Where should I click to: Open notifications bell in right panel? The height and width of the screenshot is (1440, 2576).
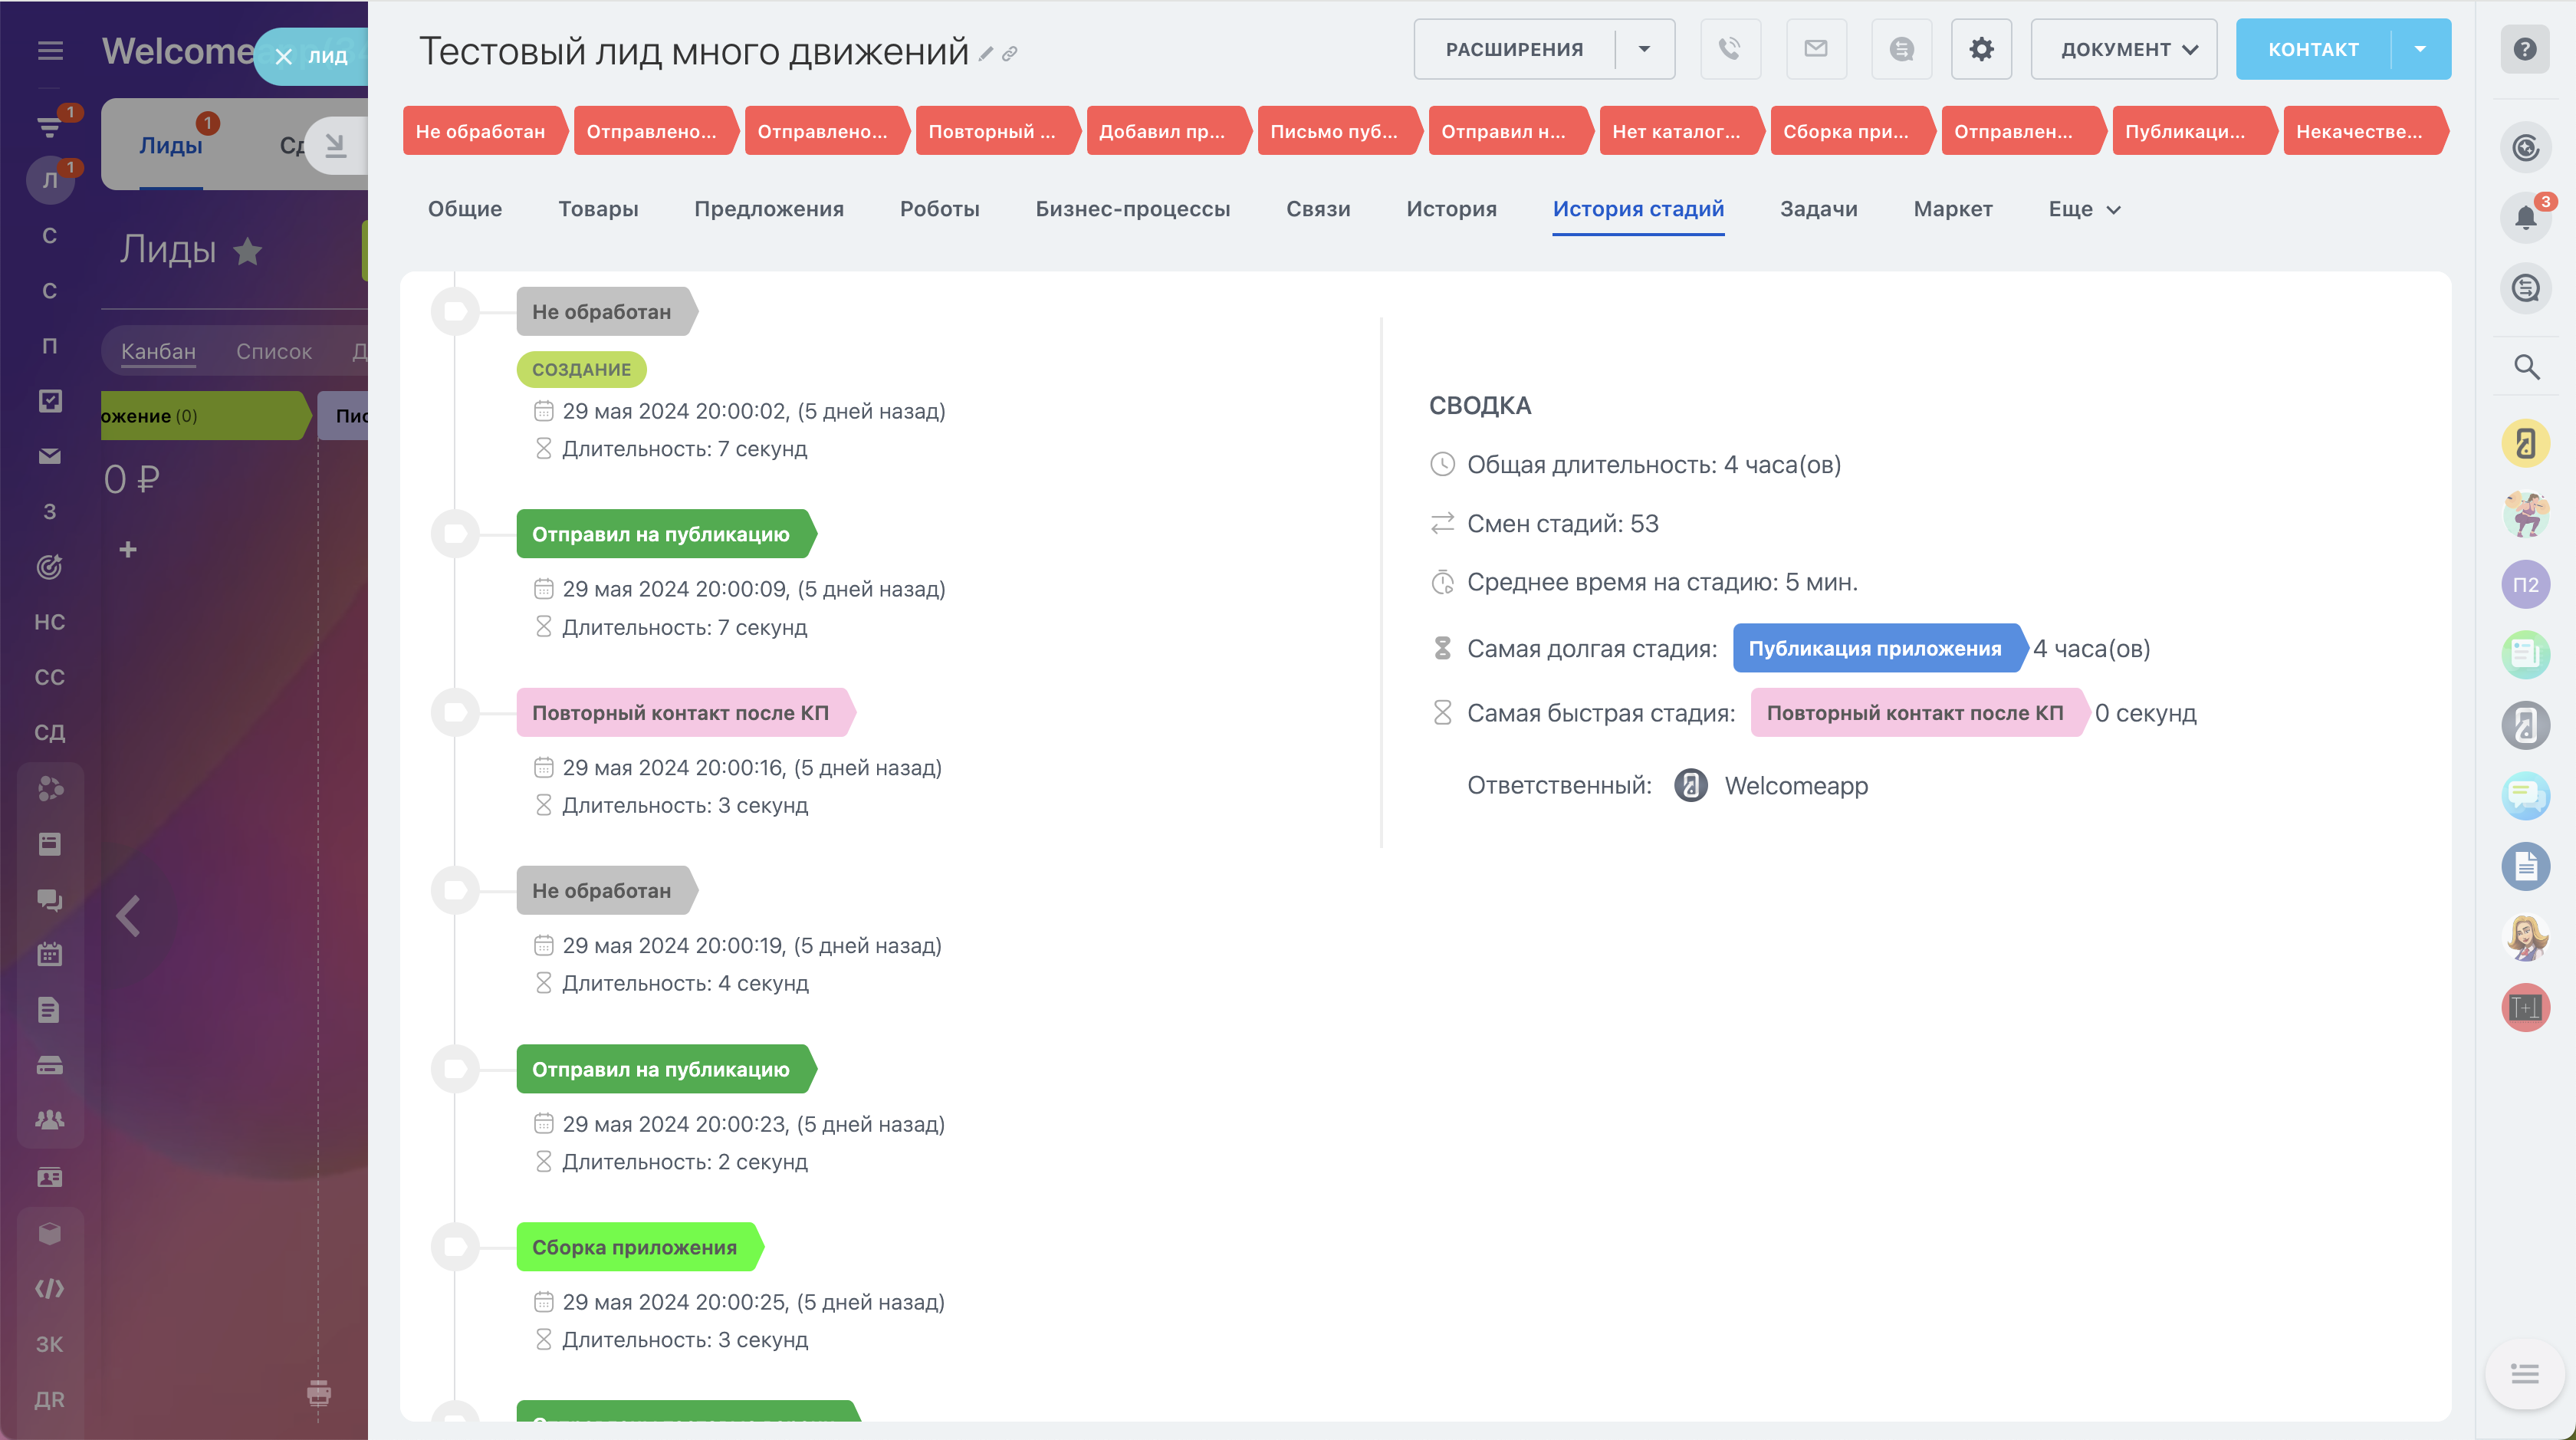(2525, 217)
